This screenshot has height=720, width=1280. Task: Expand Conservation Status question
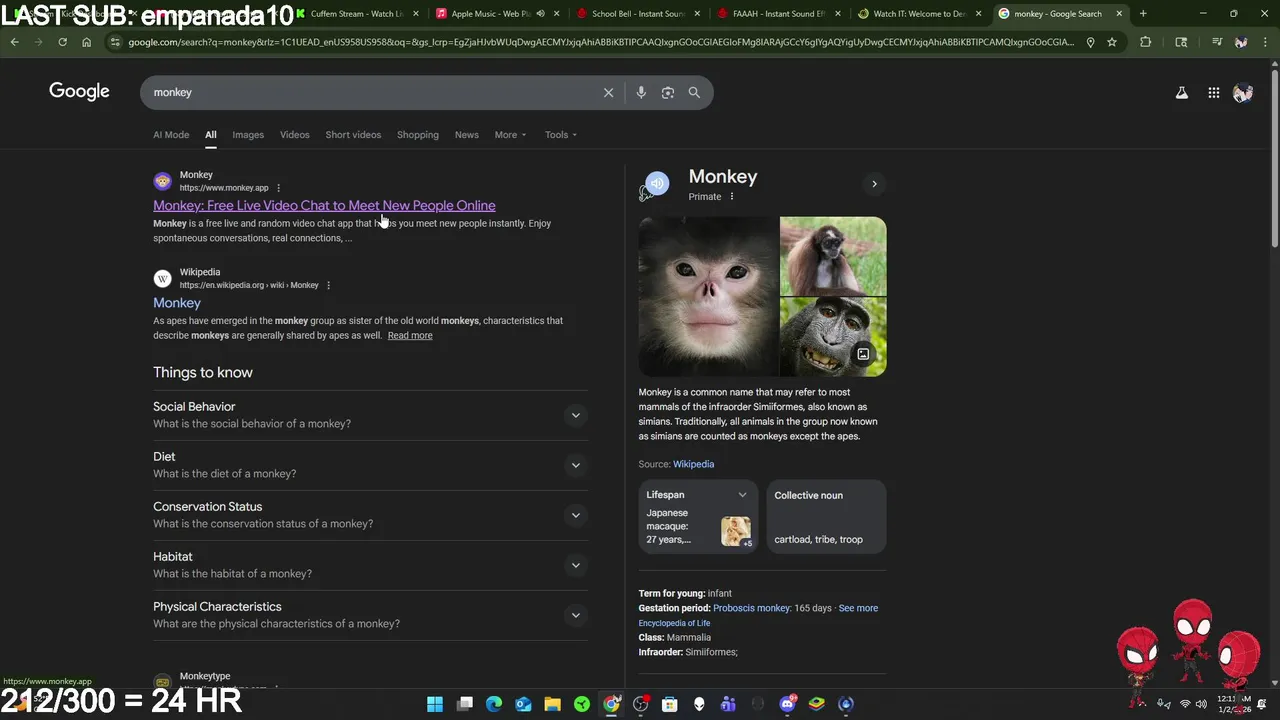575,515
